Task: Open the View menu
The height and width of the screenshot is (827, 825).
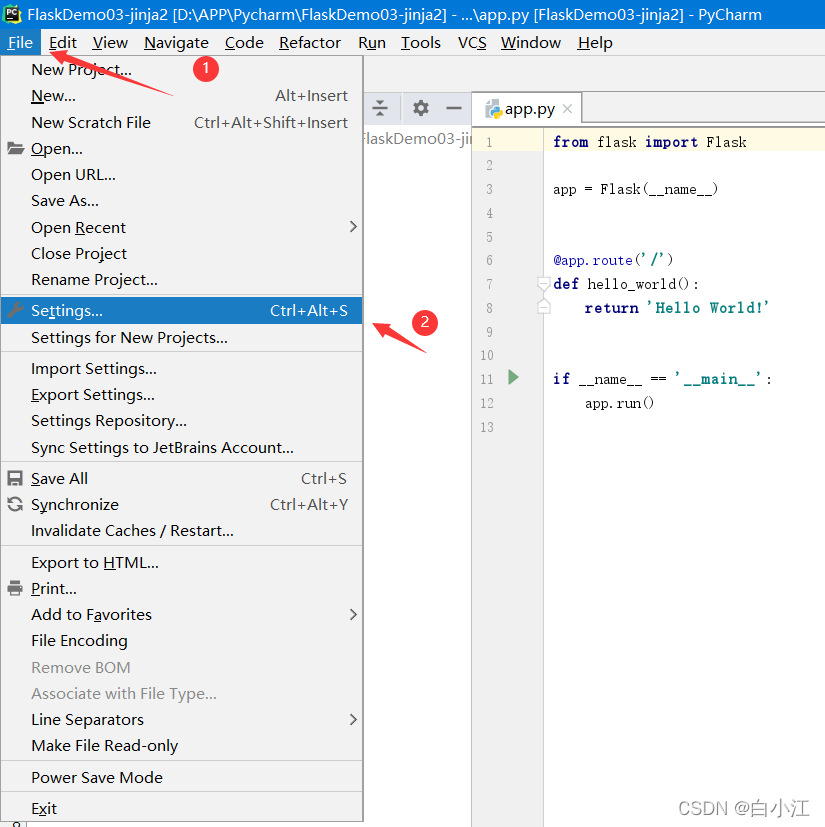Action: click(110, 43)
